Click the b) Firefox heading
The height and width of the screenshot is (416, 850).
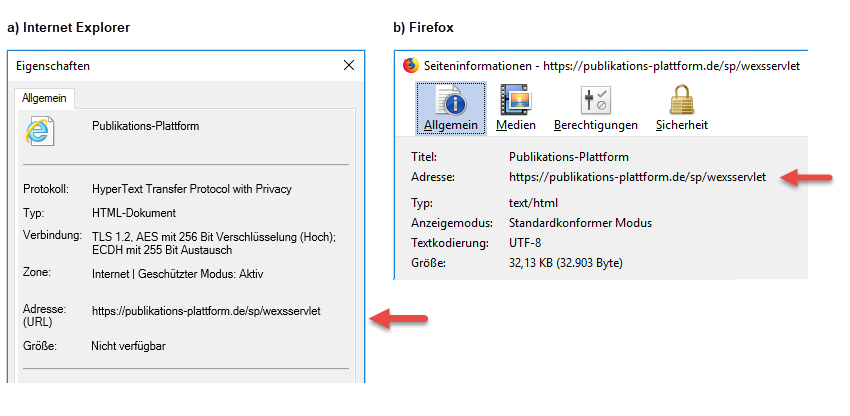tap(423, 27)
